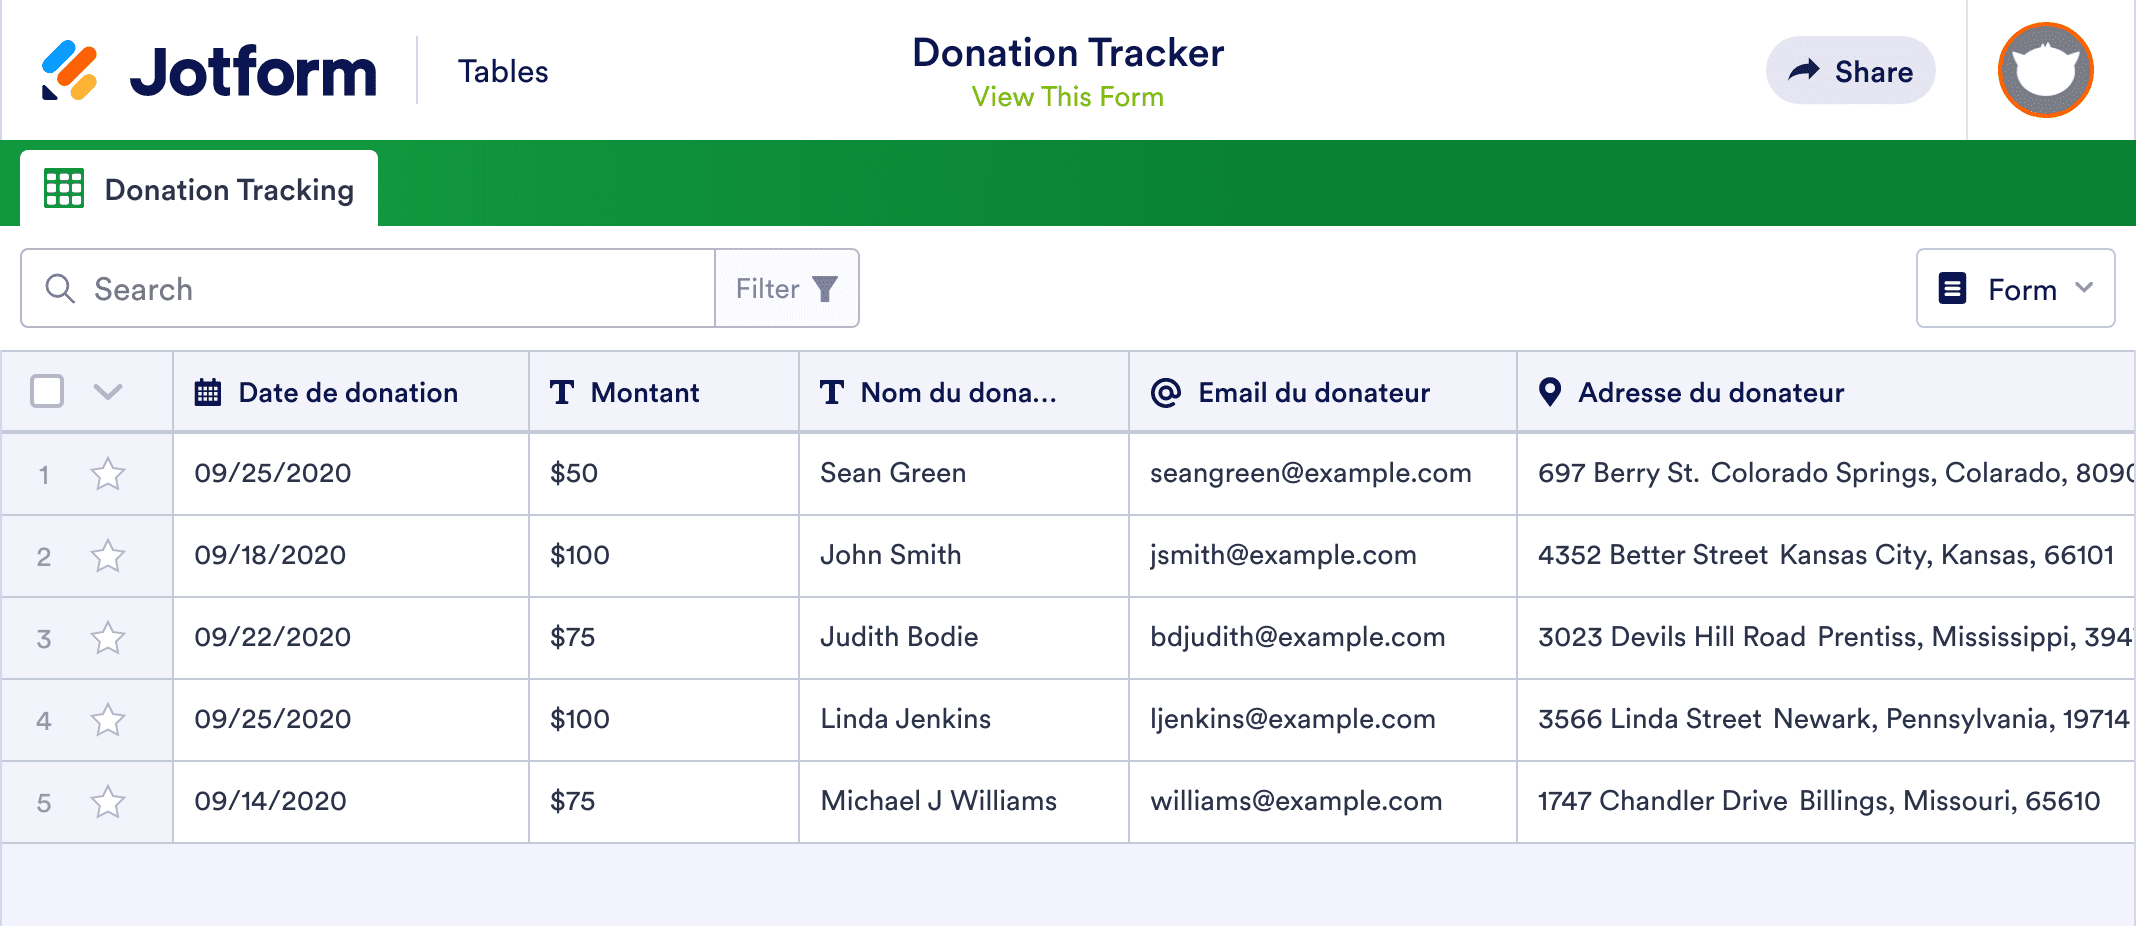This screenshot has height=926, width=2136.
Task: Click the user profile avatar
Action: coord(2045,71)
